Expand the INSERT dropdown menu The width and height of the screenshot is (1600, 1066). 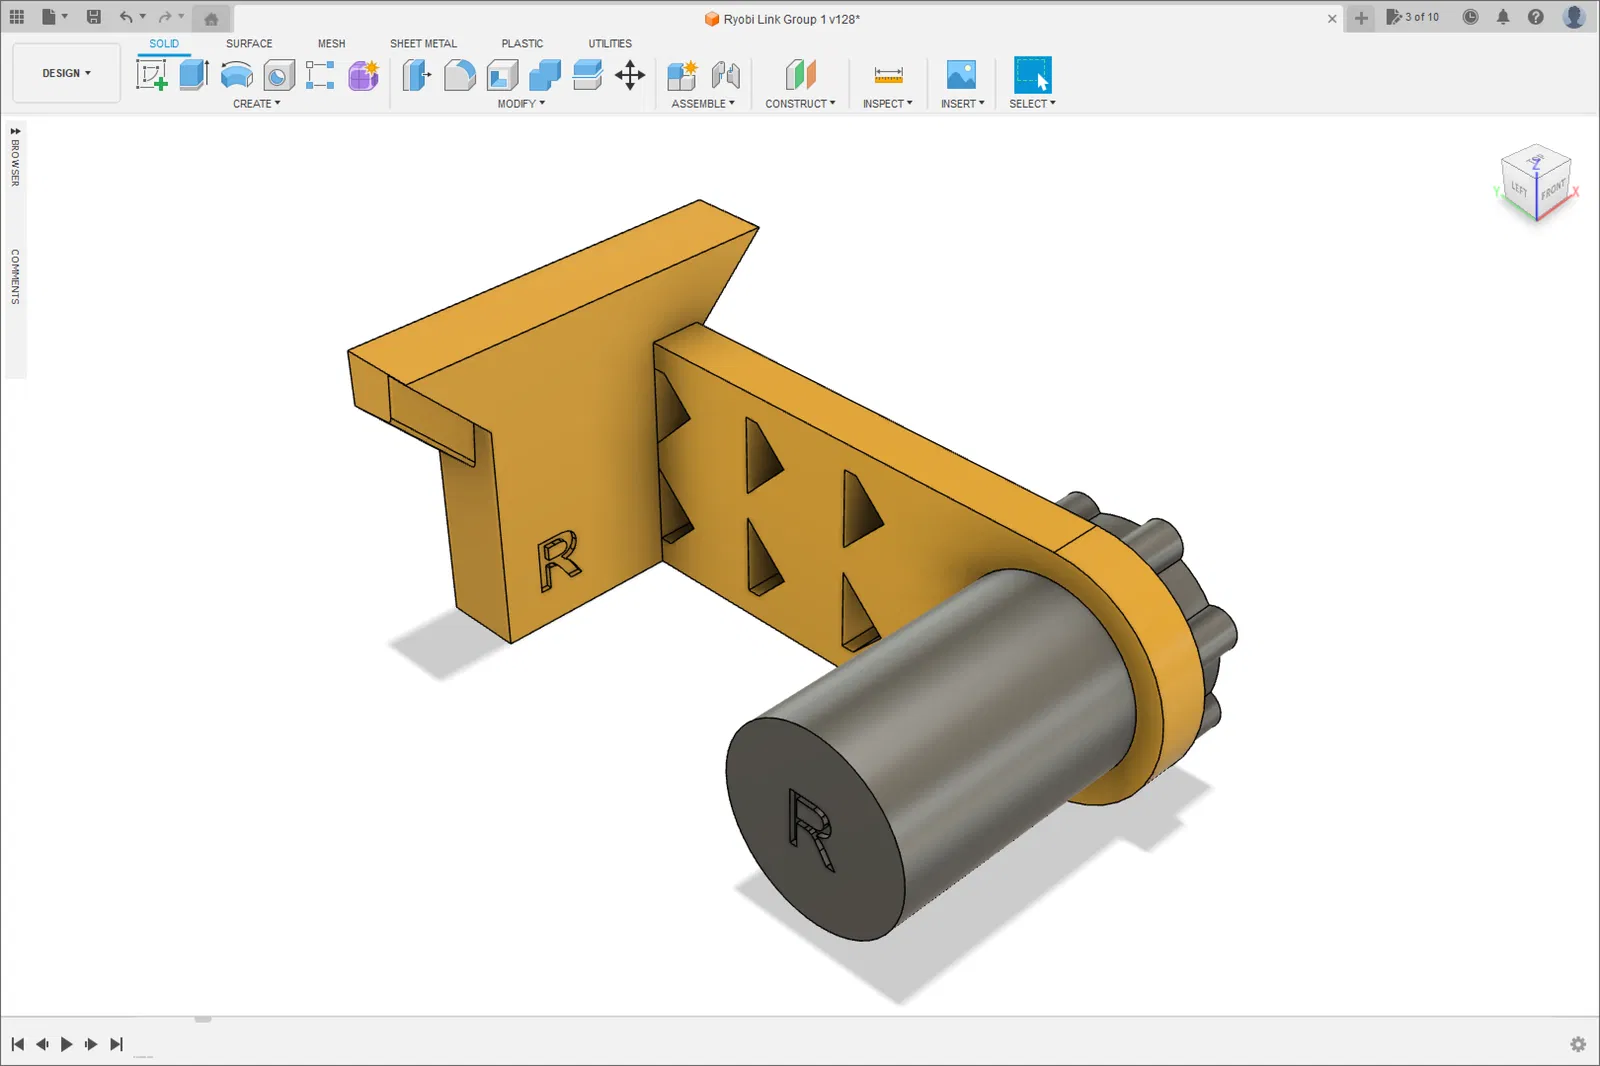963,104
